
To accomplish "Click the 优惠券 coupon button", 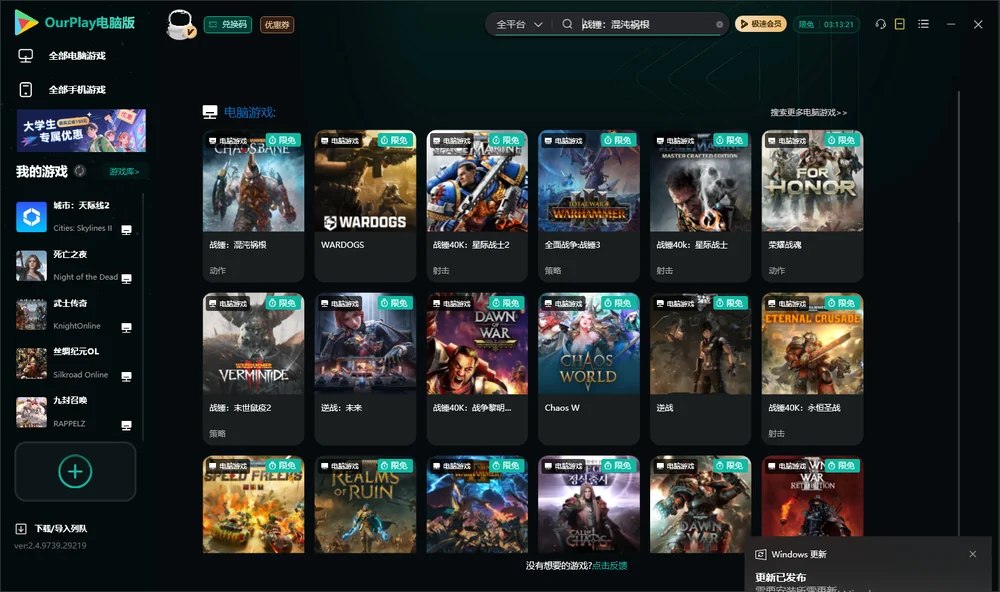I will point(277,25).
